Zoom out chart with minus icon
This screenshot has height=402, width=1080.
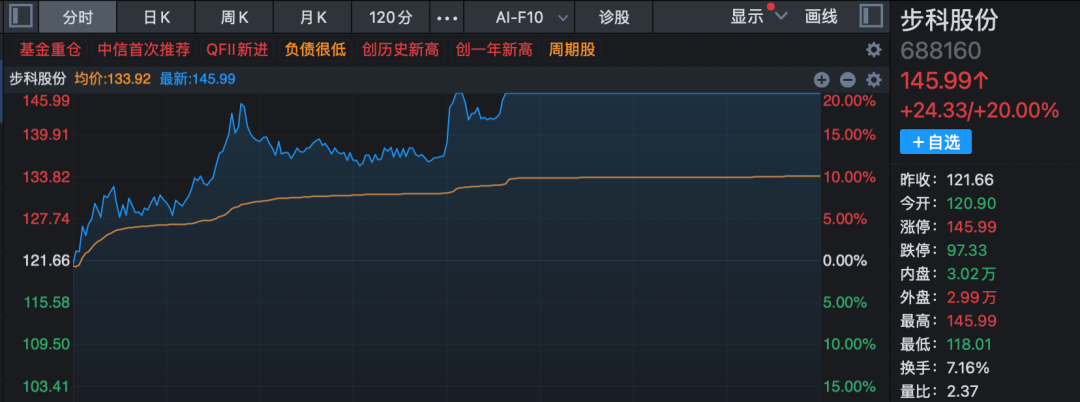click(x=847, y=79)
